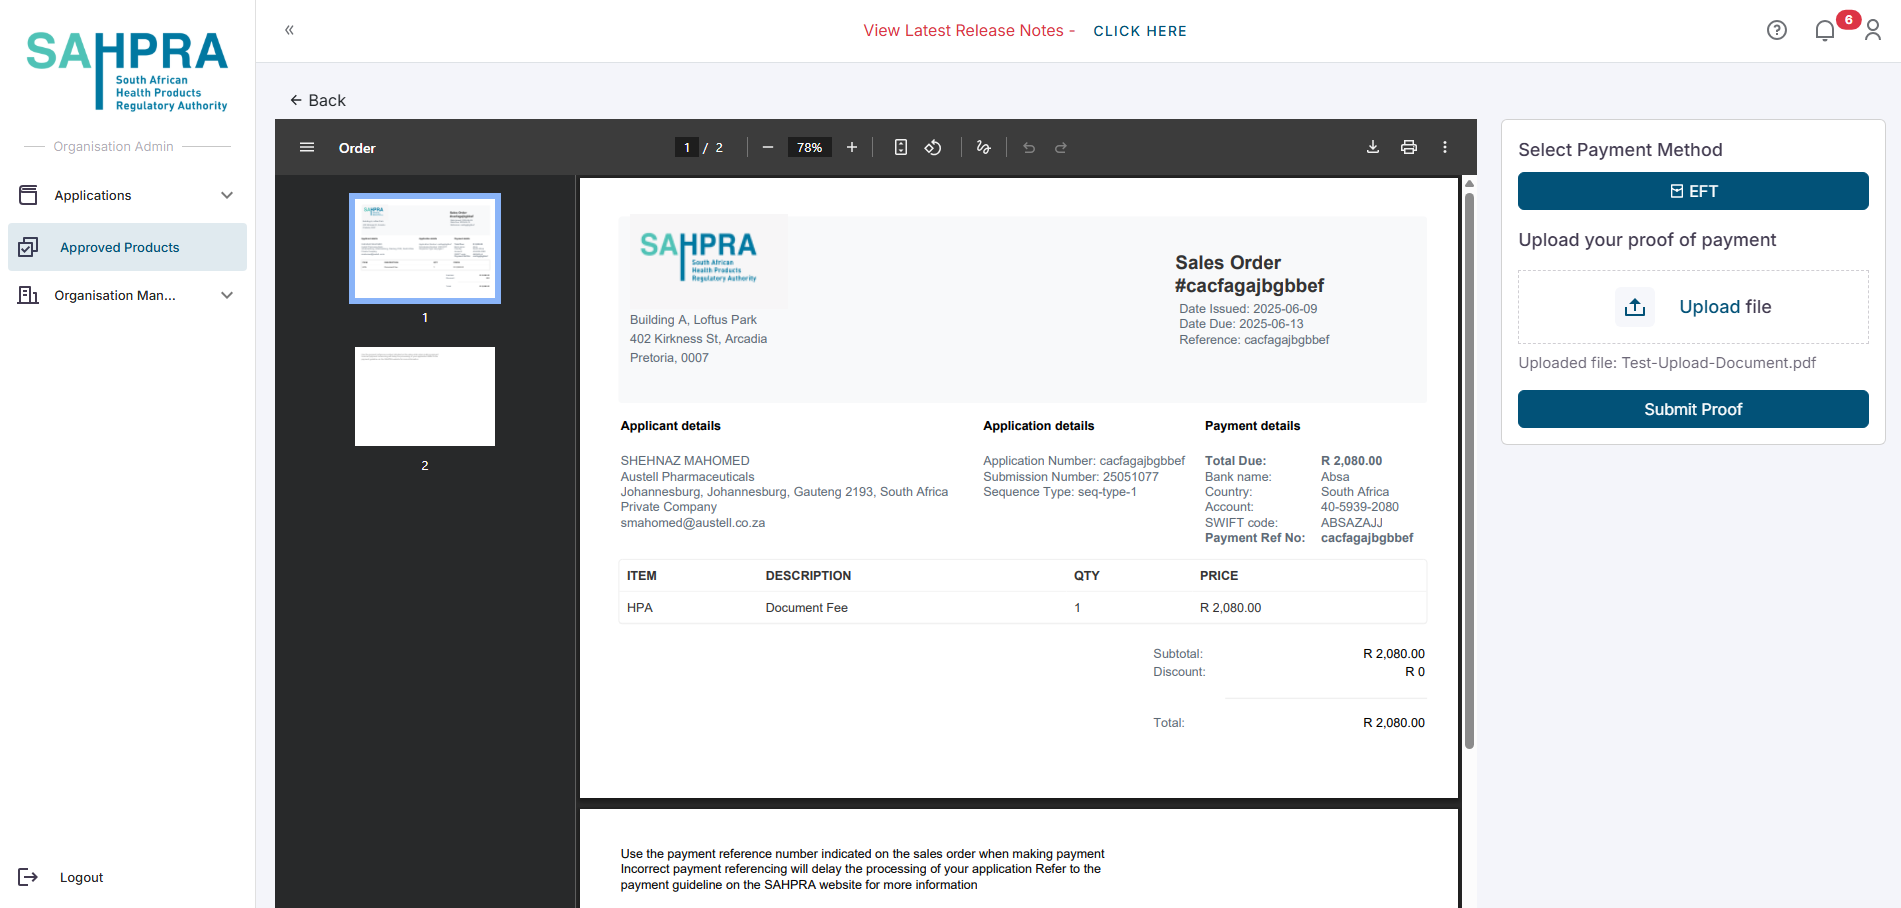Print the Order document
The image size is (1901, 908).
pos(1409,147)
